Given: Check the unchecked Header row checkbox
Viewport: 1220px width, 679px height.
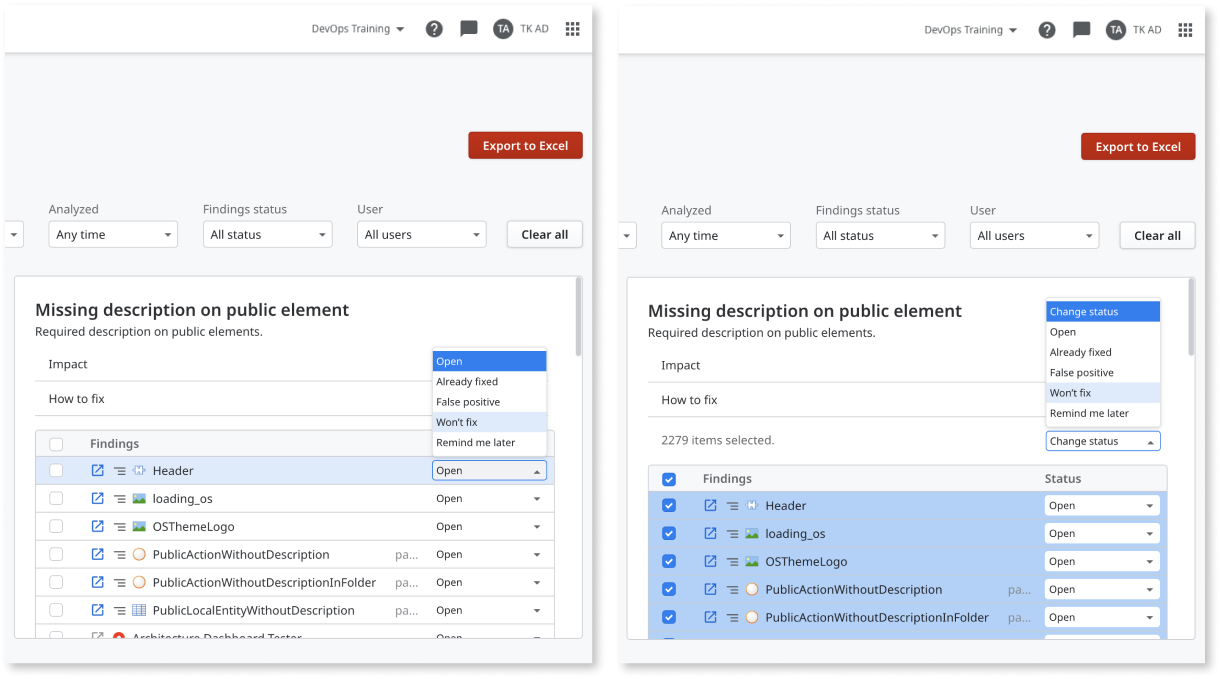Looking at the screenshot, I should click(56, 470).
